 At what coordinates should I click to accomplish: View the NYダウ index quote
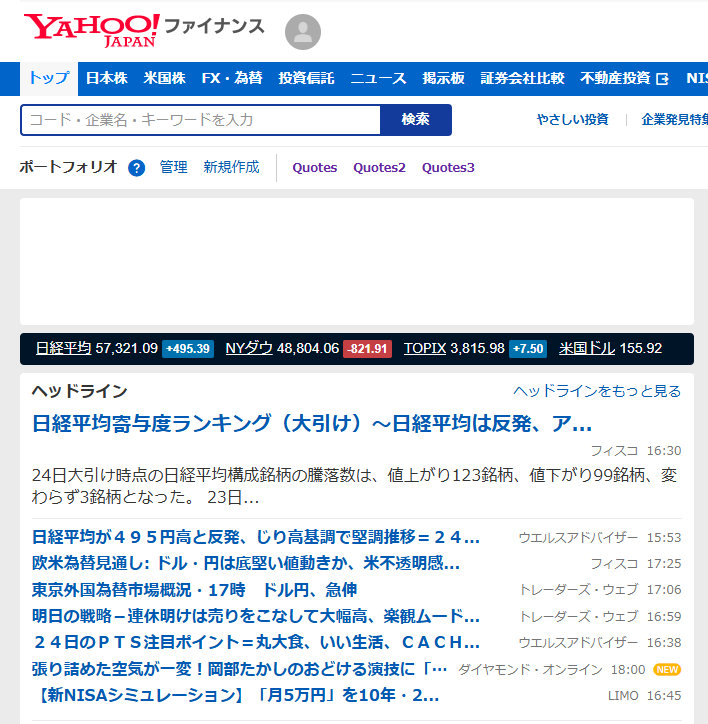249,349
